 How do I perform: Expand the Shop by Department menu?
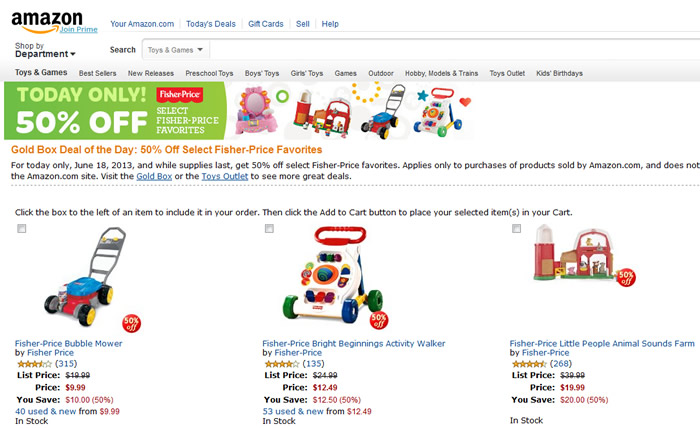click(x=45, y=50)
